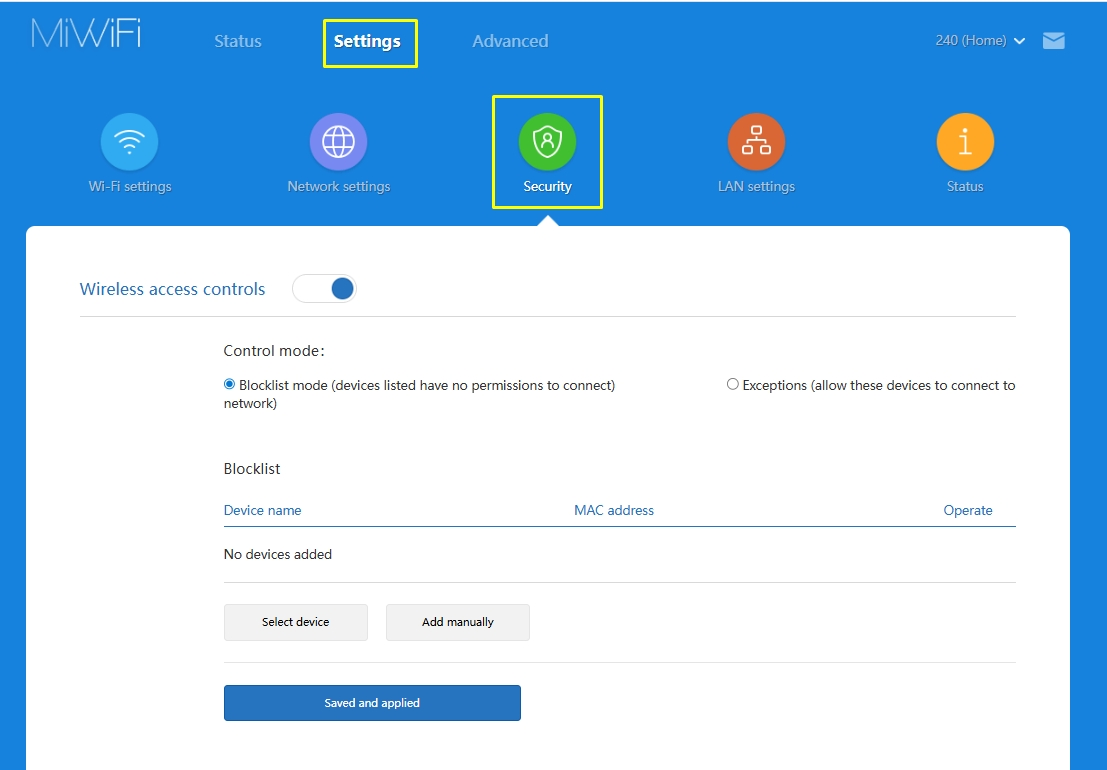
Task: Click the orange Status info icon
Action: tap(965, 142)
